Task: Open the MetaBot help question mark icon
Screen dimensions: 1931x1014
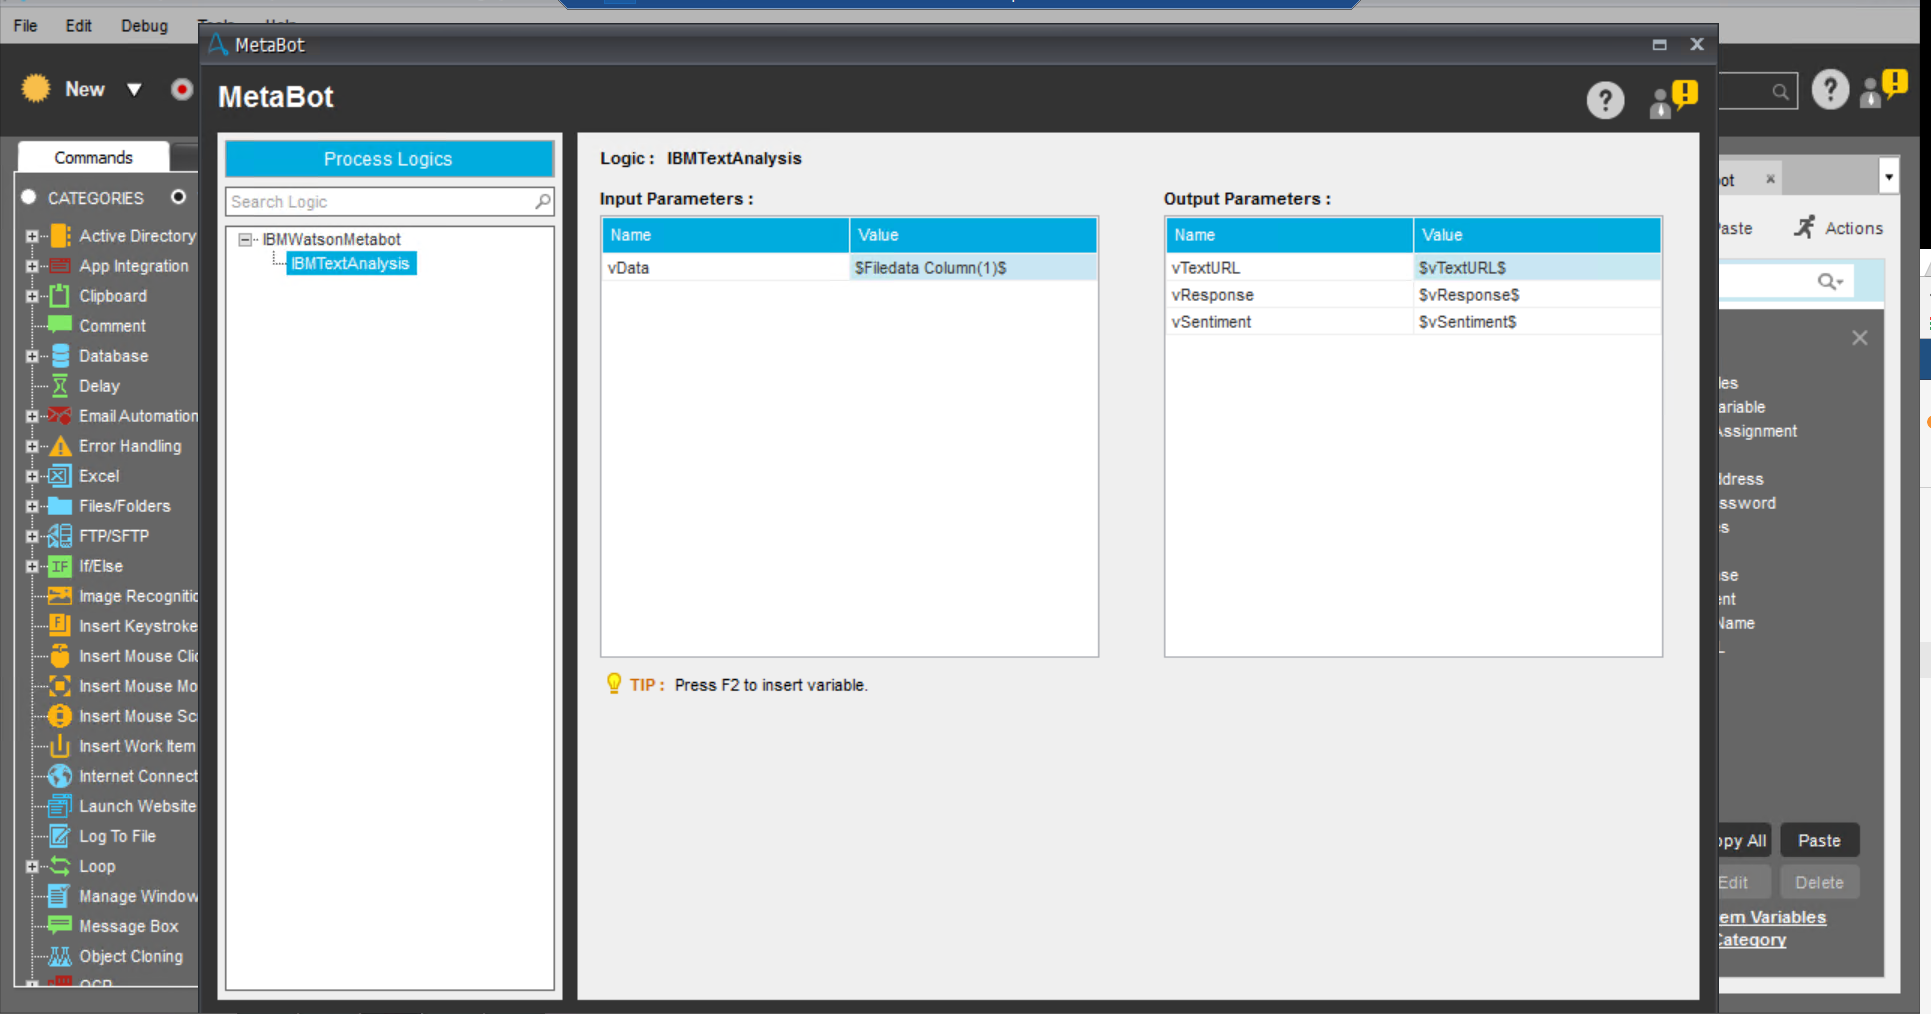Action: (x=1605, y=100)
